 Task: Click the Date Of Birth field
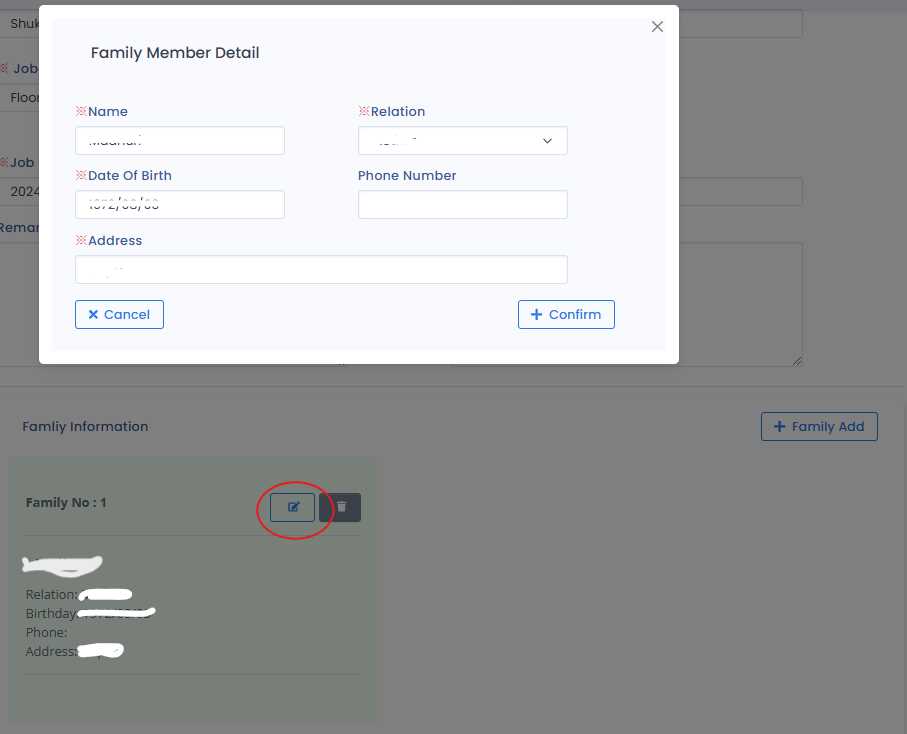[180, 205]
